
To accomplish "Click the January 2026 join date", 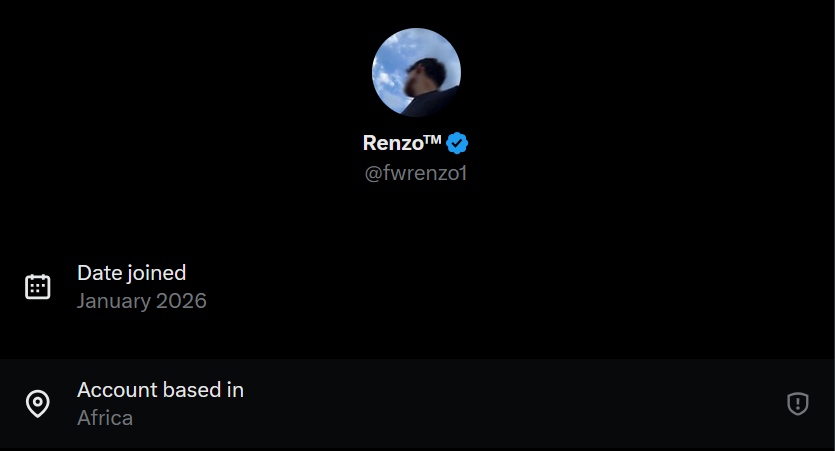I will coord(142,301).
